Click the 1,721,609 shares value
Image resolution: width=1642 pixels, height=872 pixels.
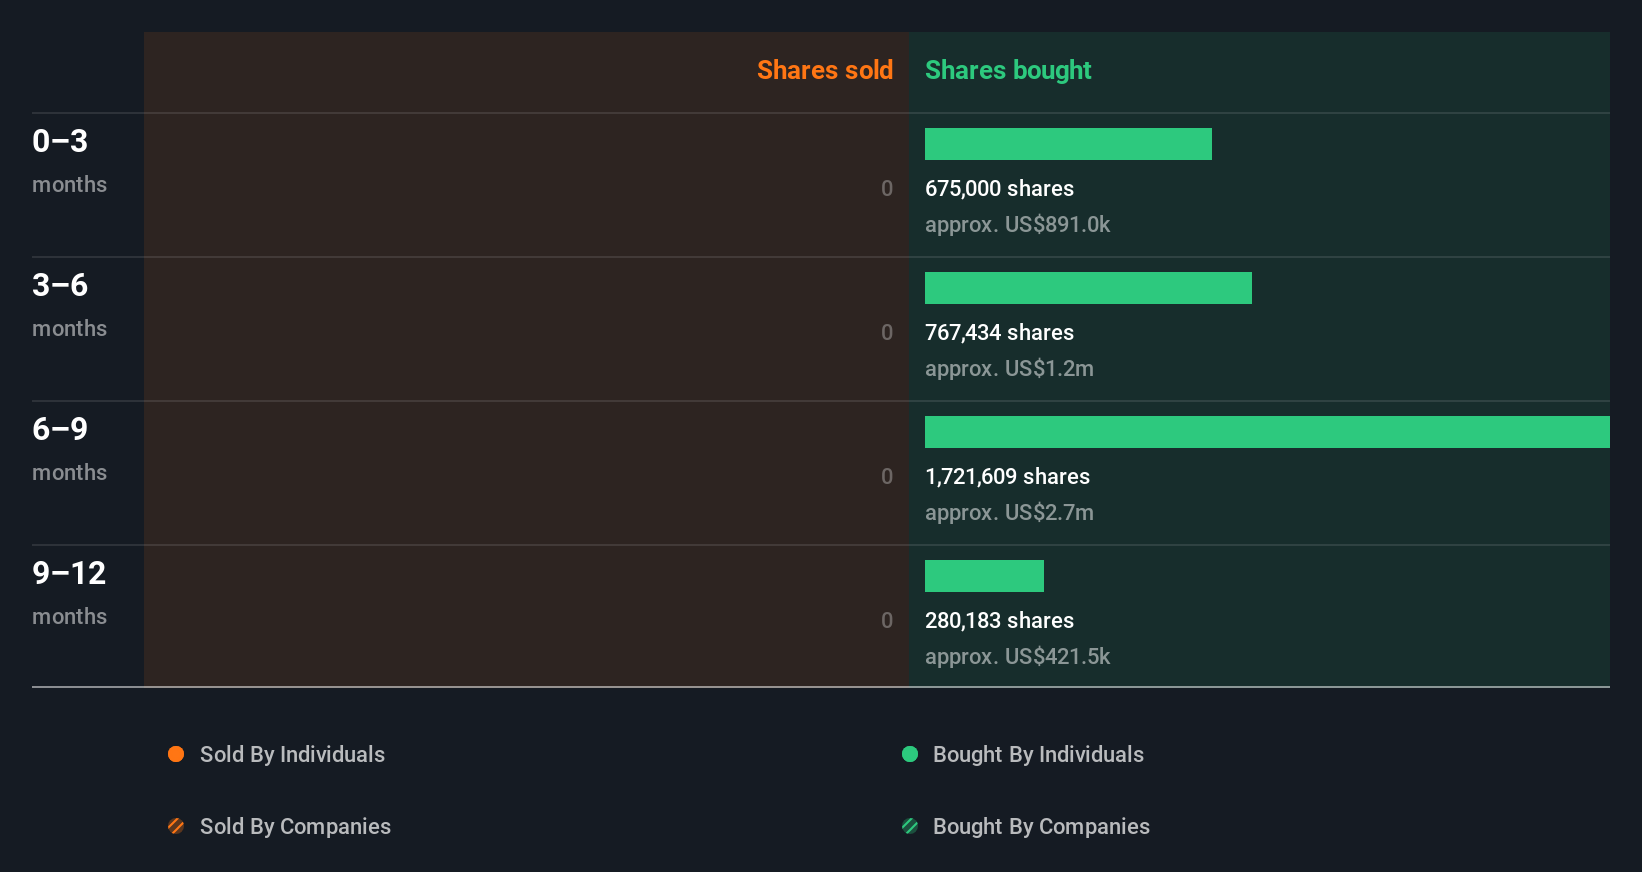point(1007,476)
